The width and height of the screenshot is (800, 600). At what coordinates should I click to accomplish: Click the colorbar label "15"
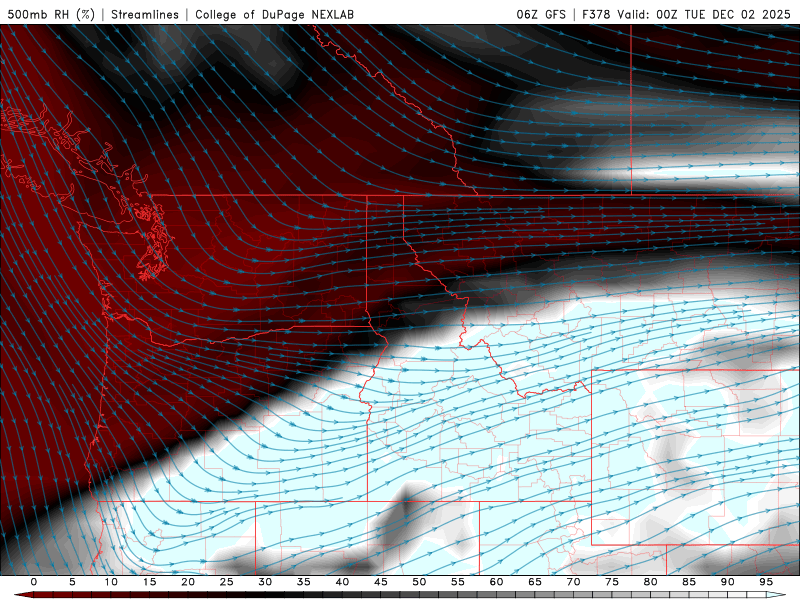click(149, 582)
